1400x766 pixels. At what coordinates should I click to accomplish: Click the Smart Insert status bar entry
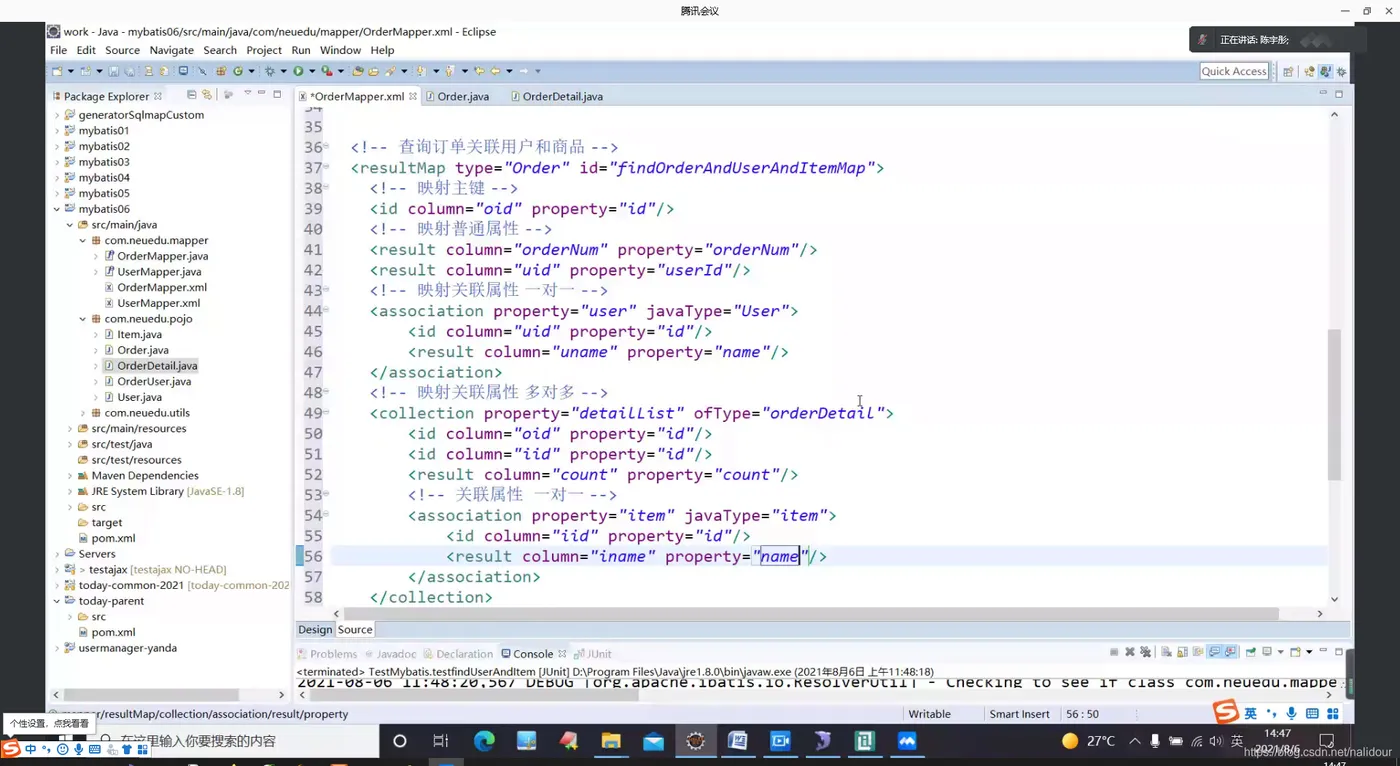(1019, 714)
